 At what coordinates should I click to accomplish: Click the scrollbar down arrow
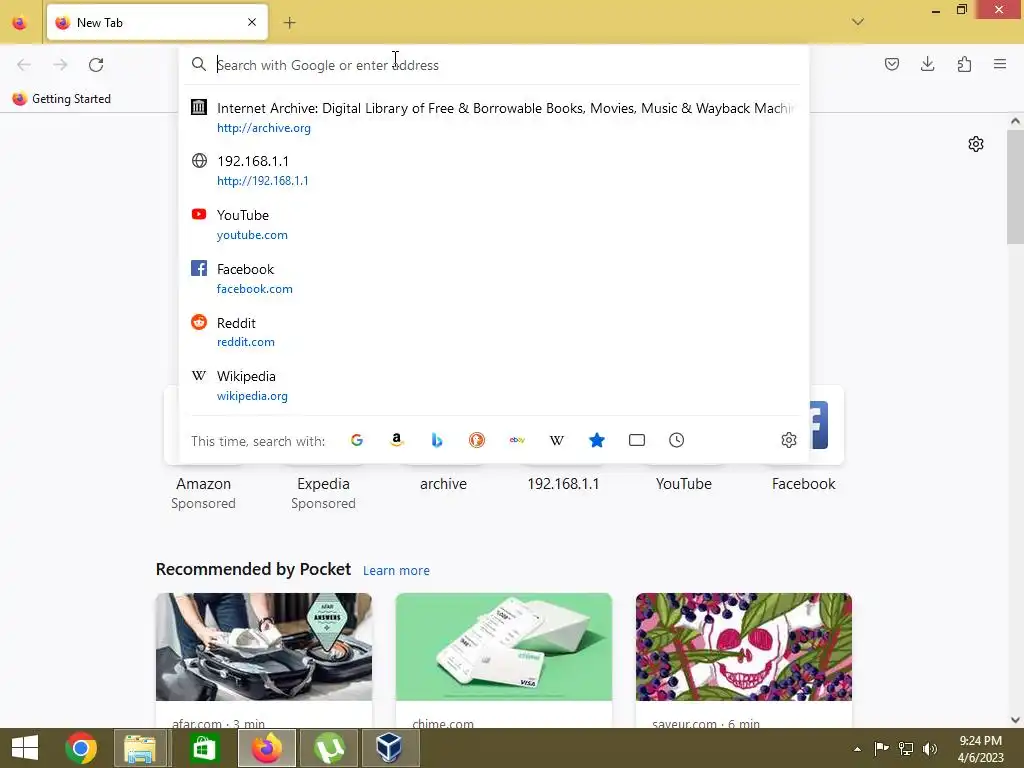tap(1015, 720)
